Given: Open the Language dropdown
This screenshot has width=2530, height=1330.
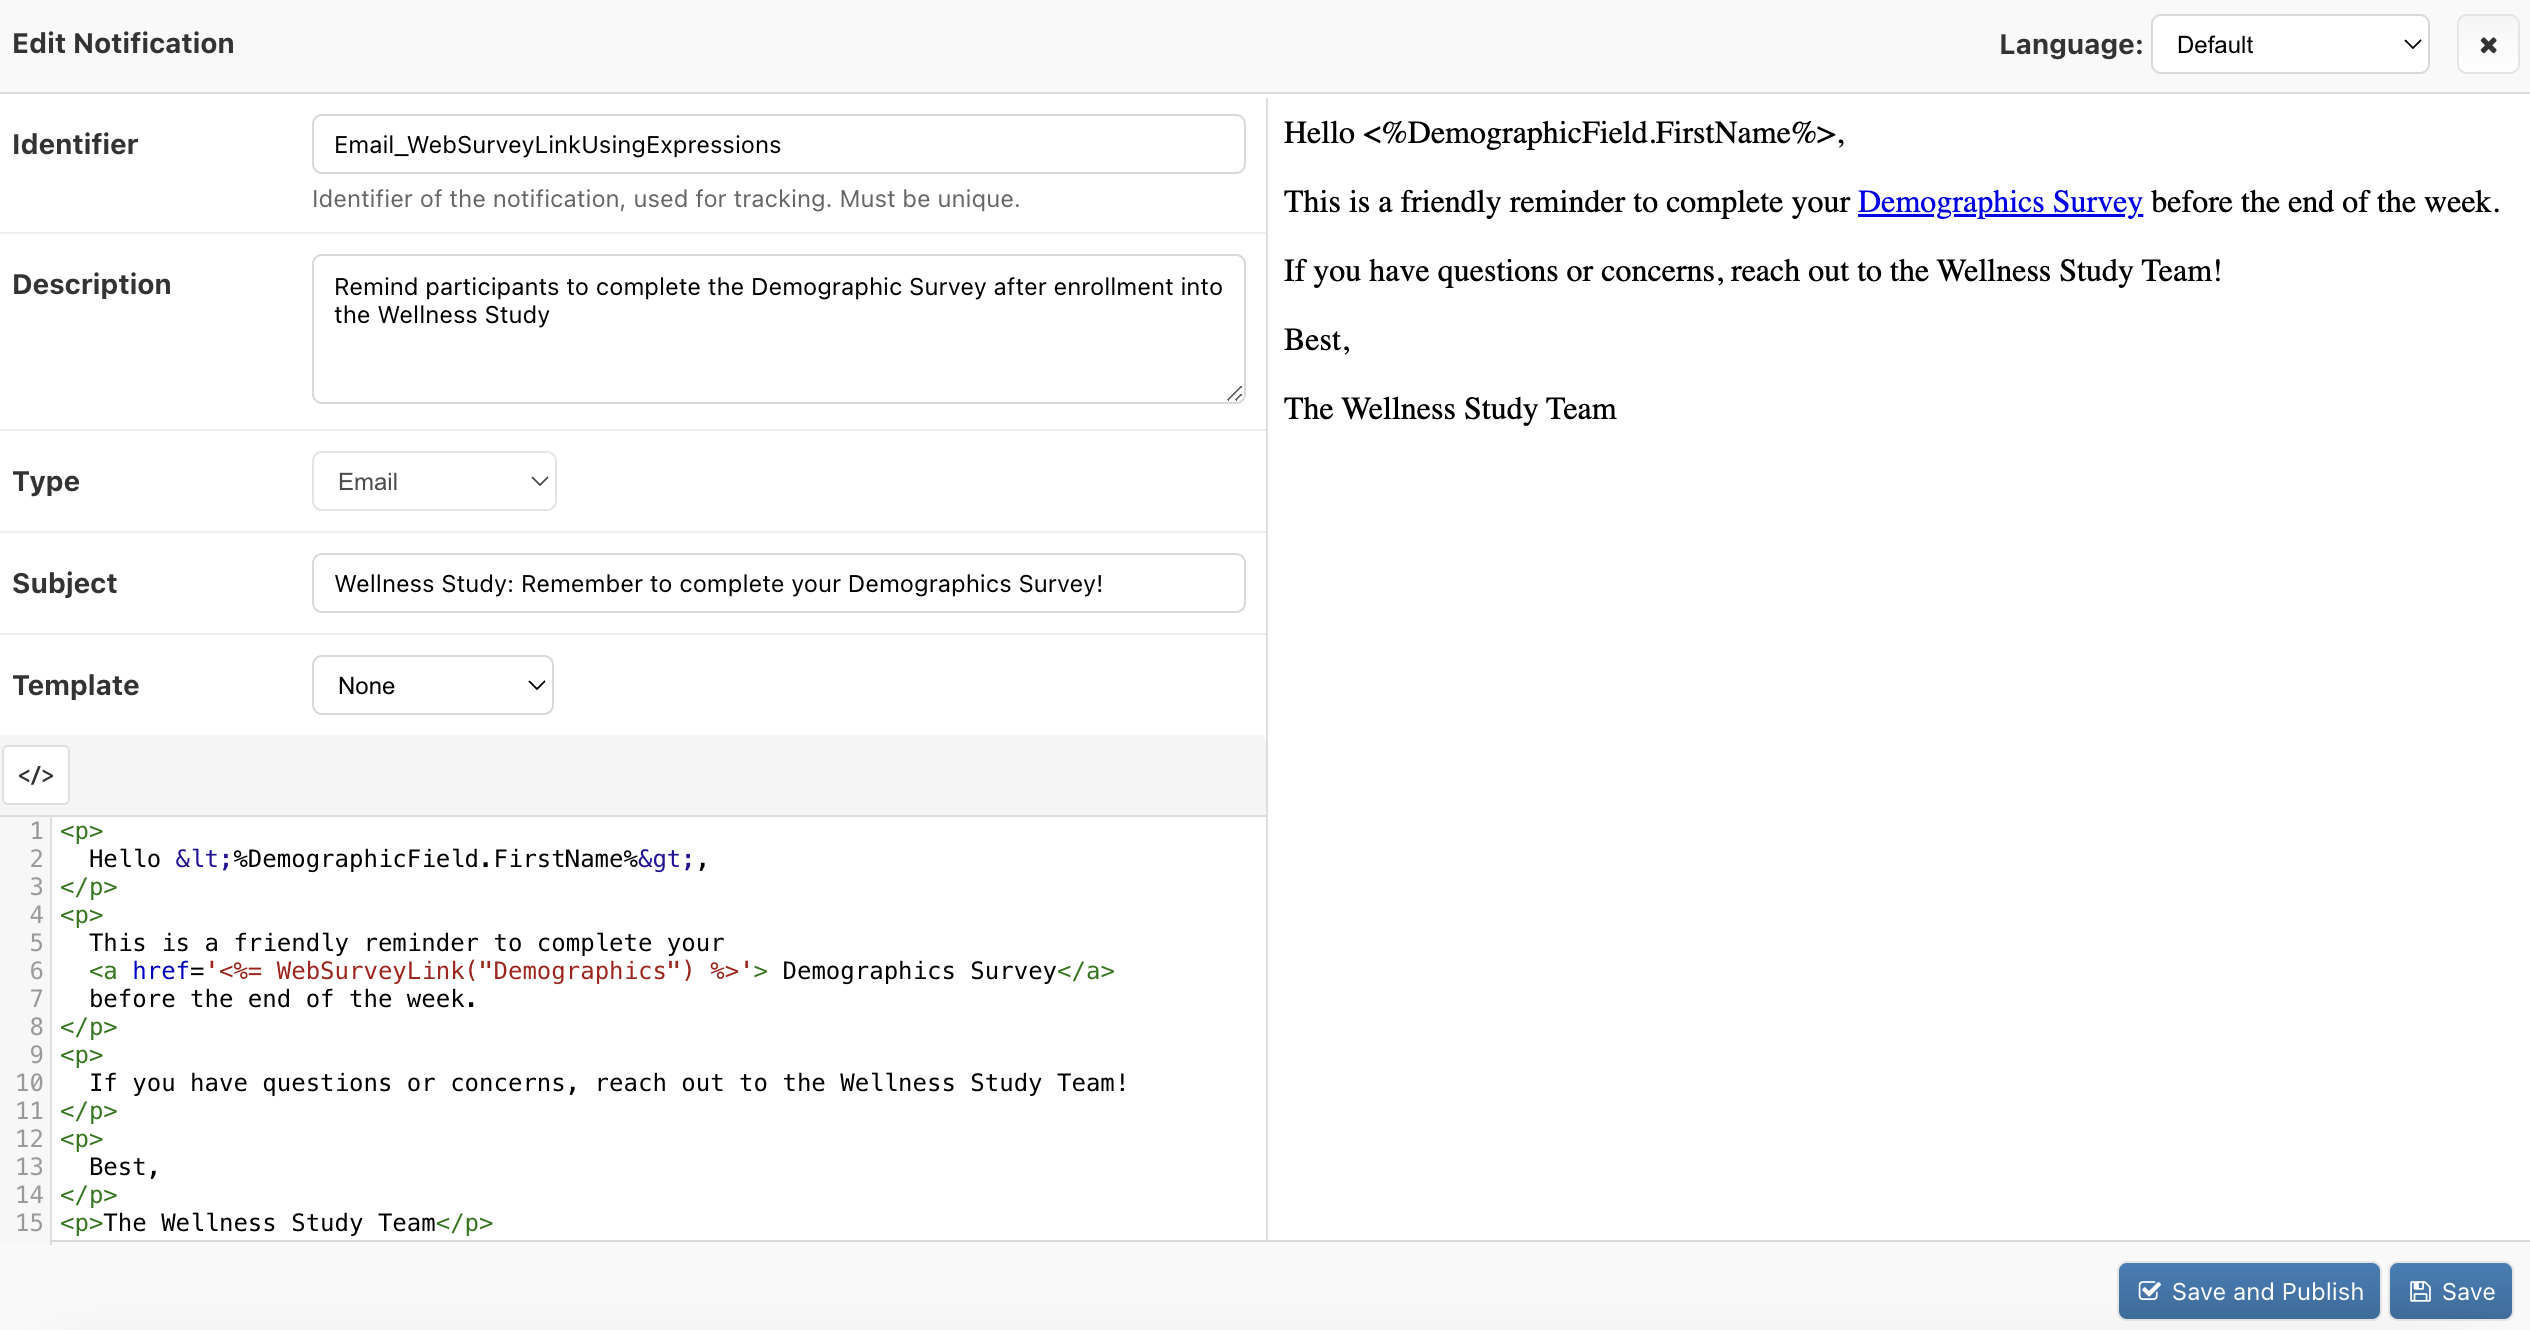Looking at the screenshot, I should coord(2290,45).
